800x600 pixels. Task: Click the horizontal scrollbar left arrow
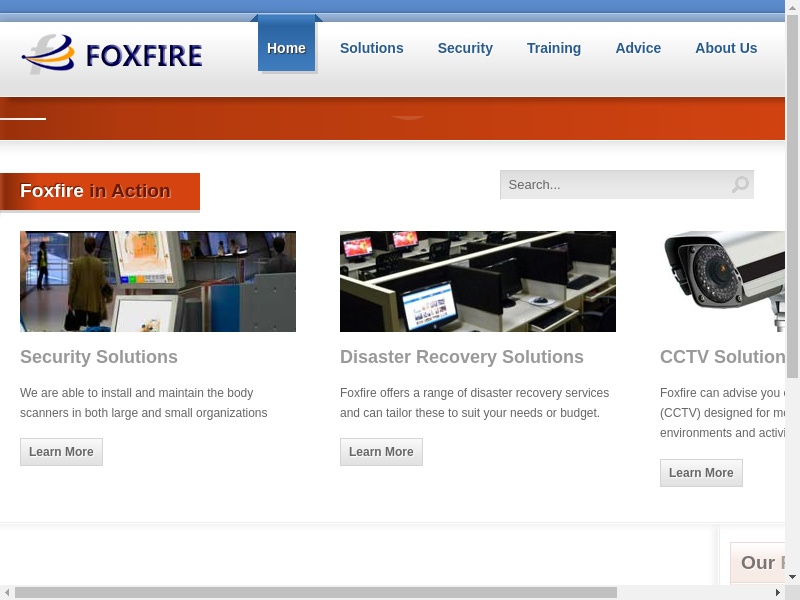7,592
